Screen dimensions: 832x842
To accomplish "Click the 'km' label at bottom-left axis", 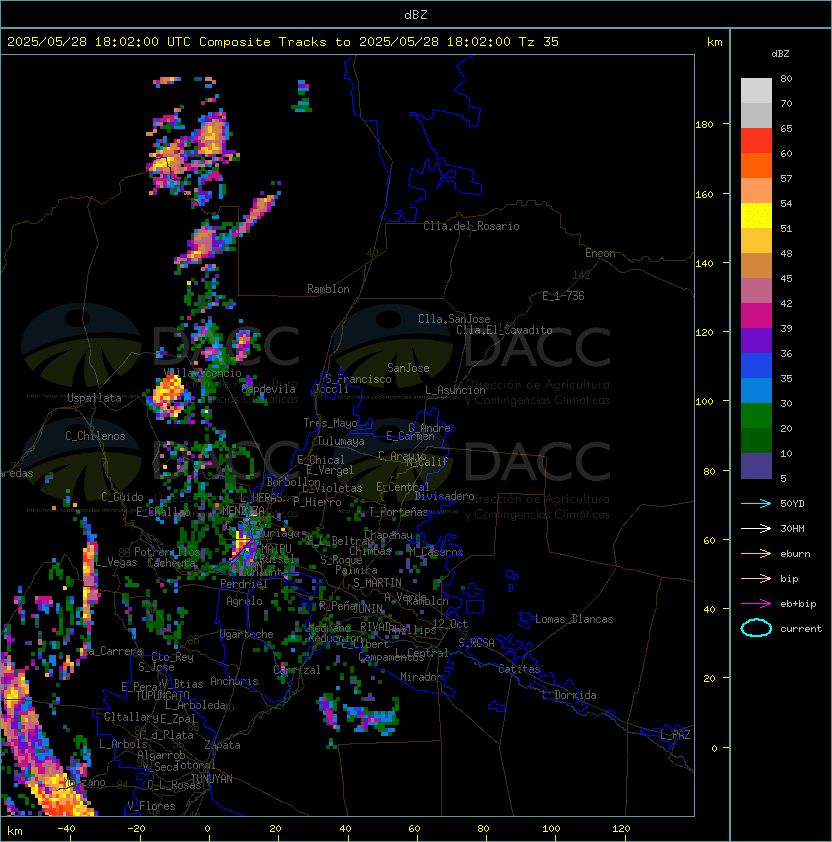I will [x=15, y=831].
